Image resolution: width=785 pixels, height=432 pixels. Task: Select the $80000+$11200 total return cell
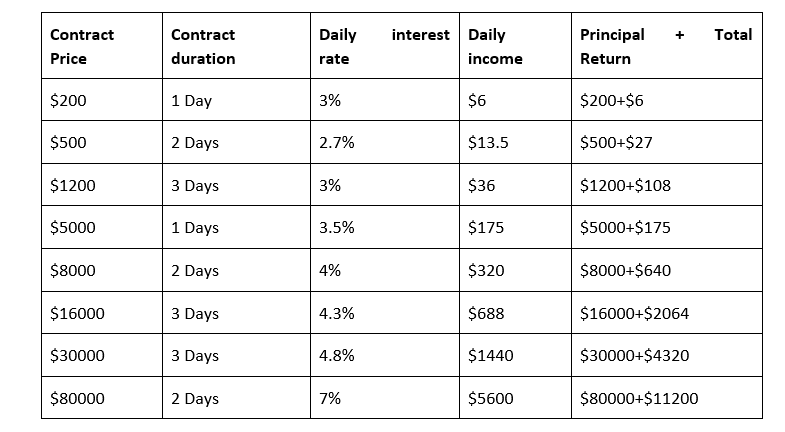click(639, 399)
